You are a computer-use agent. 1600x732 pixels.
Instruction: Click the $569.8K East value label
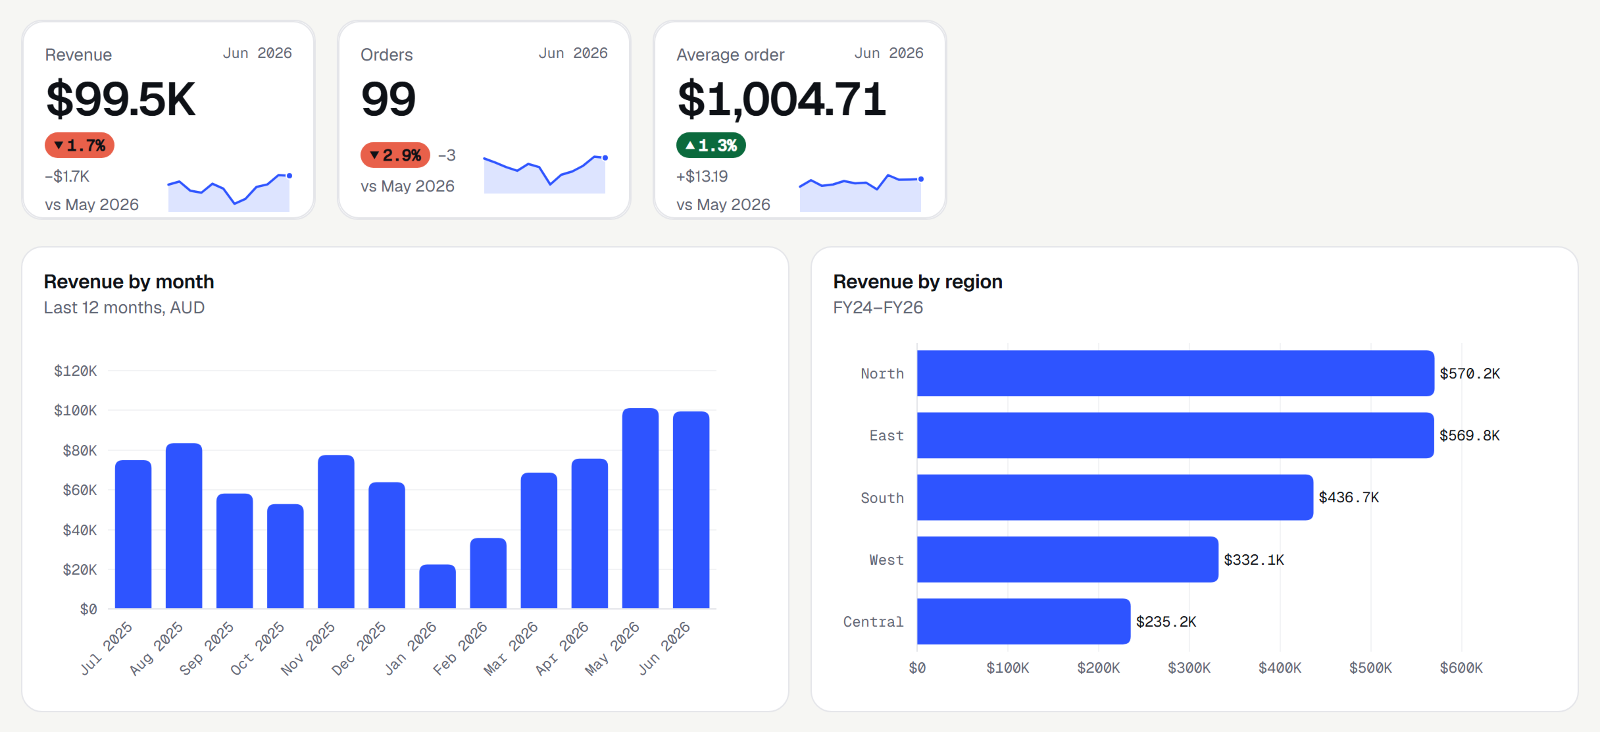(1470, 436)
